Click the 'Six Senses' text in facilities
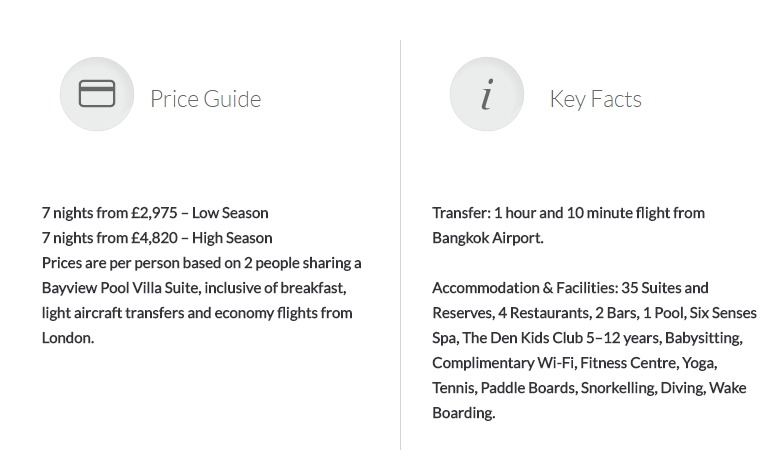771x465 pixels. pos(723,313)
